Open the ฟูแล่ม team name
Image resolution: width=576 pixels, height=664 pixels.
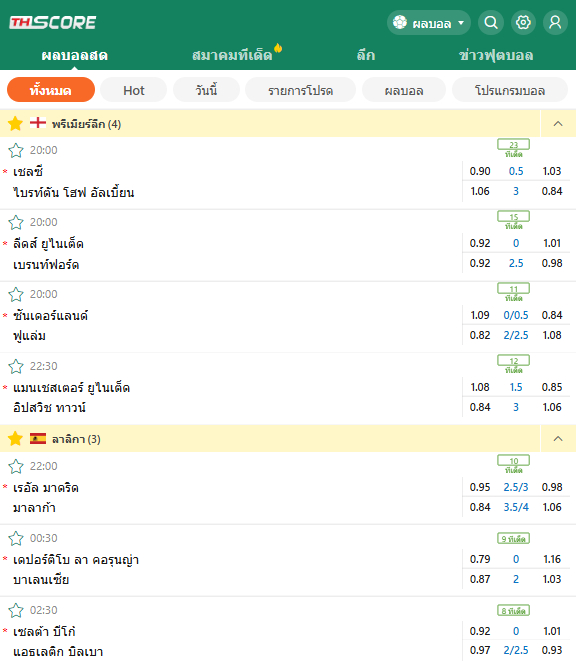tap(29, 336)
